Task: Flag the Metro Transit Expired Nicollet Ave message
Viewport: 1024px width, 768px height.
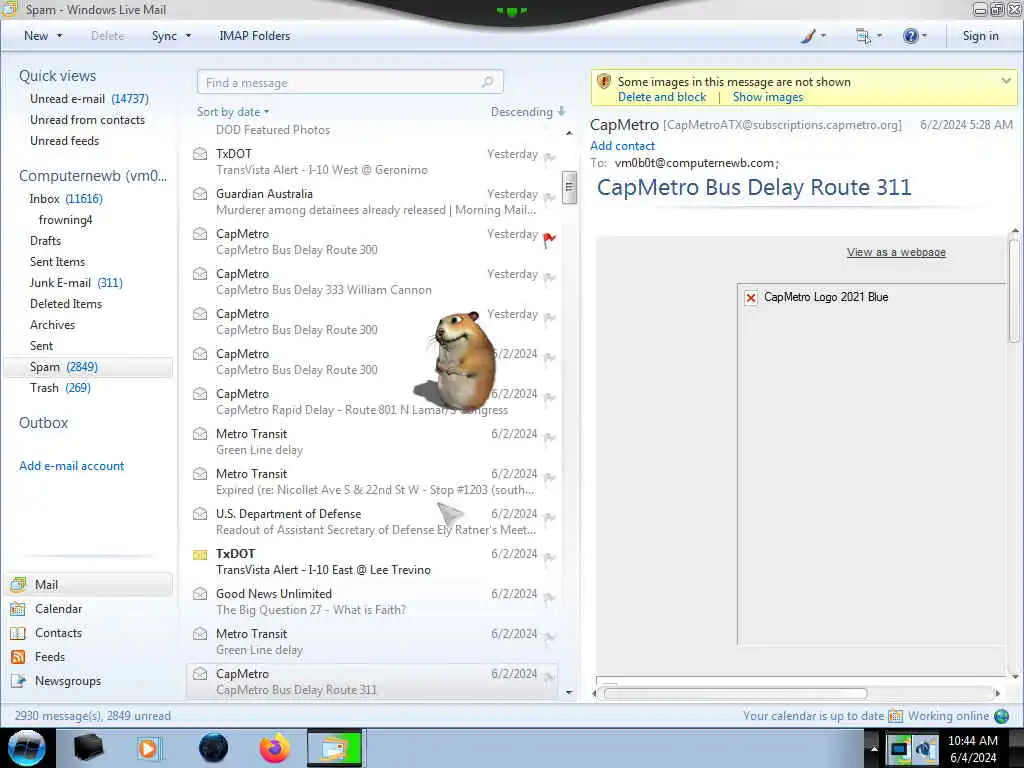Action: point(550,478)
